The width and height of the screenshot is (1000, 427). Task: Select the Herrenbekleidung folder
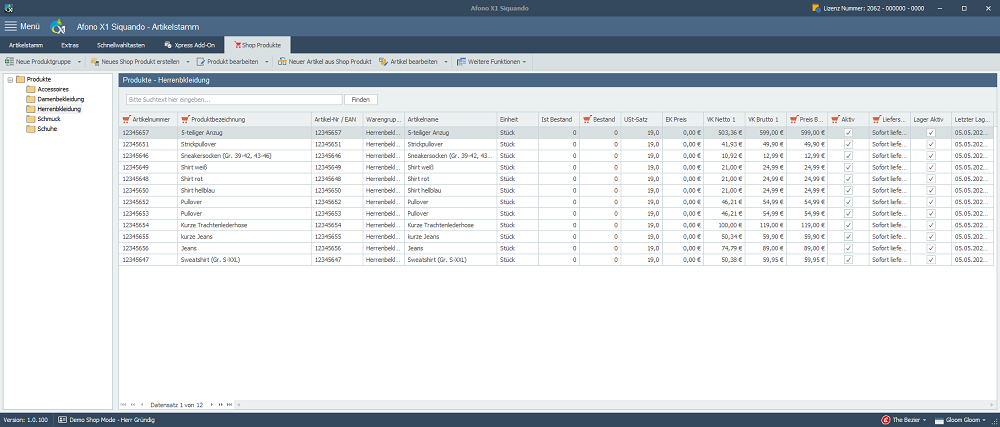coord(54,109)
